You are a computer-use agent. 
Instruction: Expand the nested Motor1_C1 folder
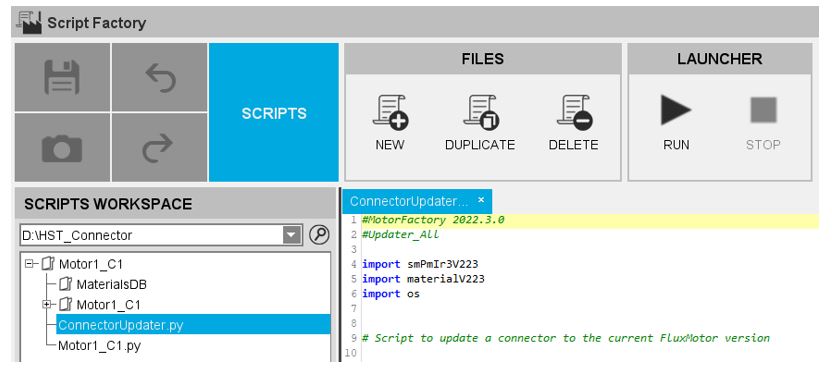point(47,305)
